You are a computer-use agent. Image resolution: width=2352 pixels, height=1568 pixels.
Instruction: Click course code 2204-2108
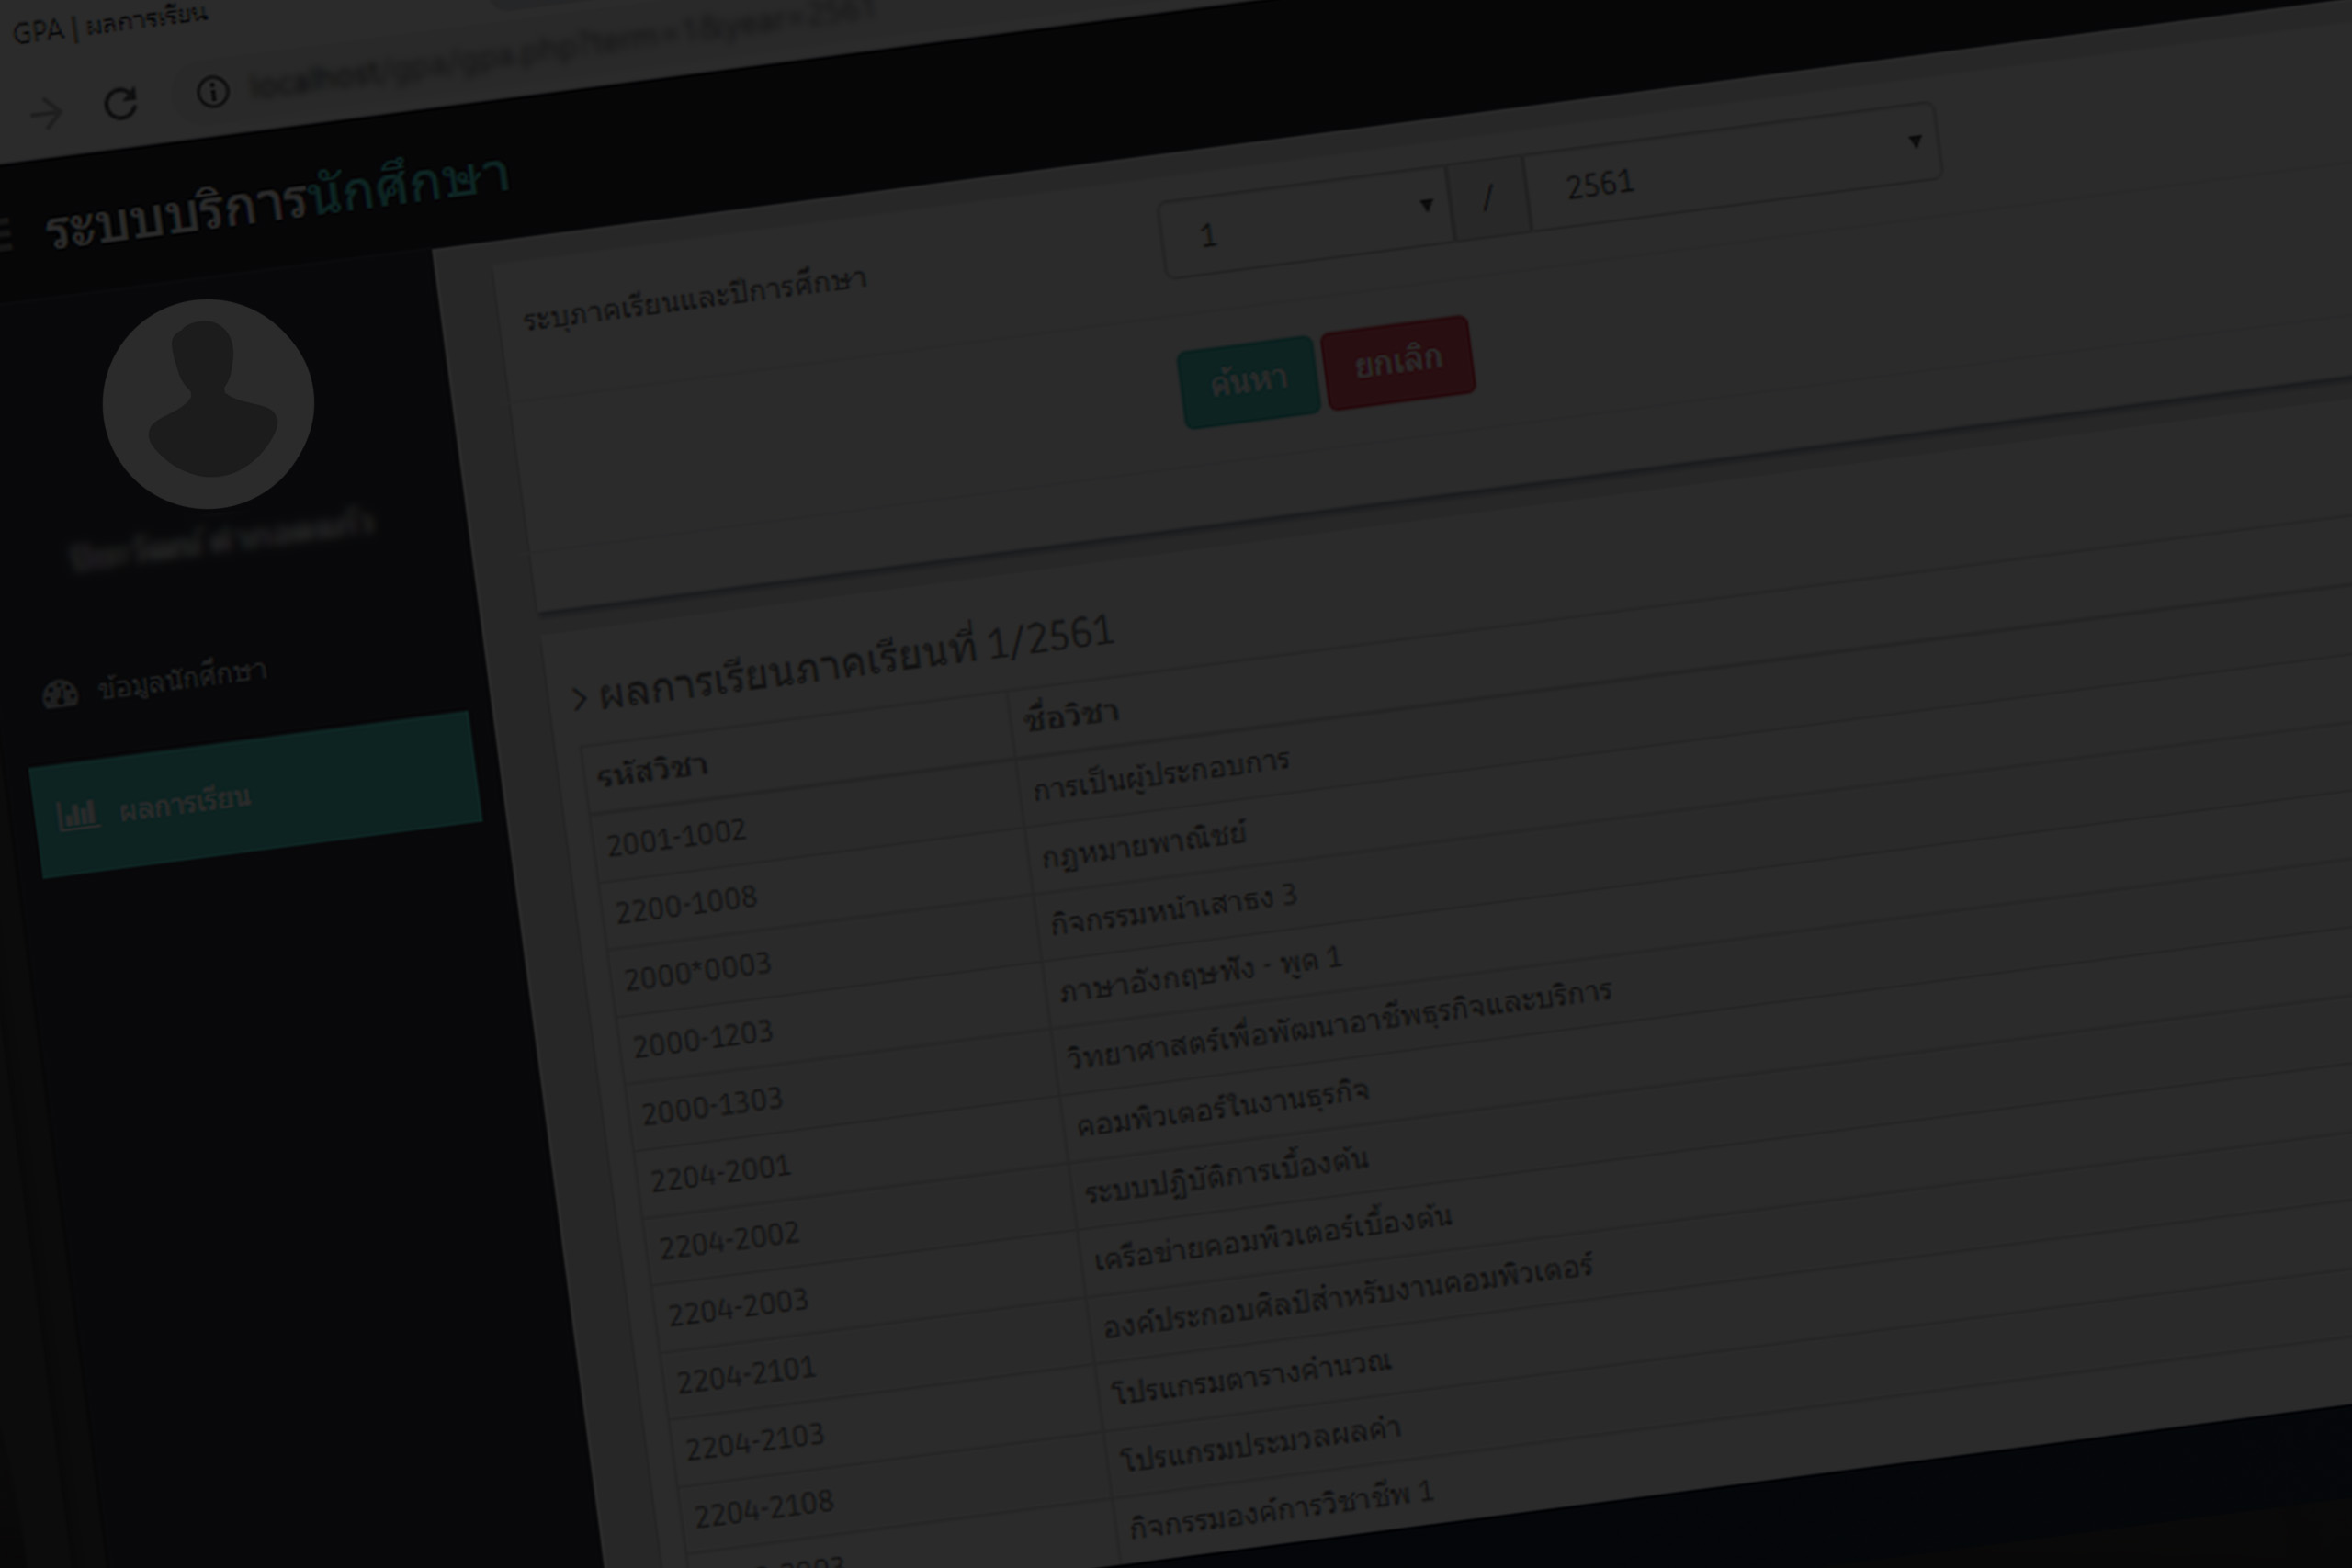[x=763, y=1509]
